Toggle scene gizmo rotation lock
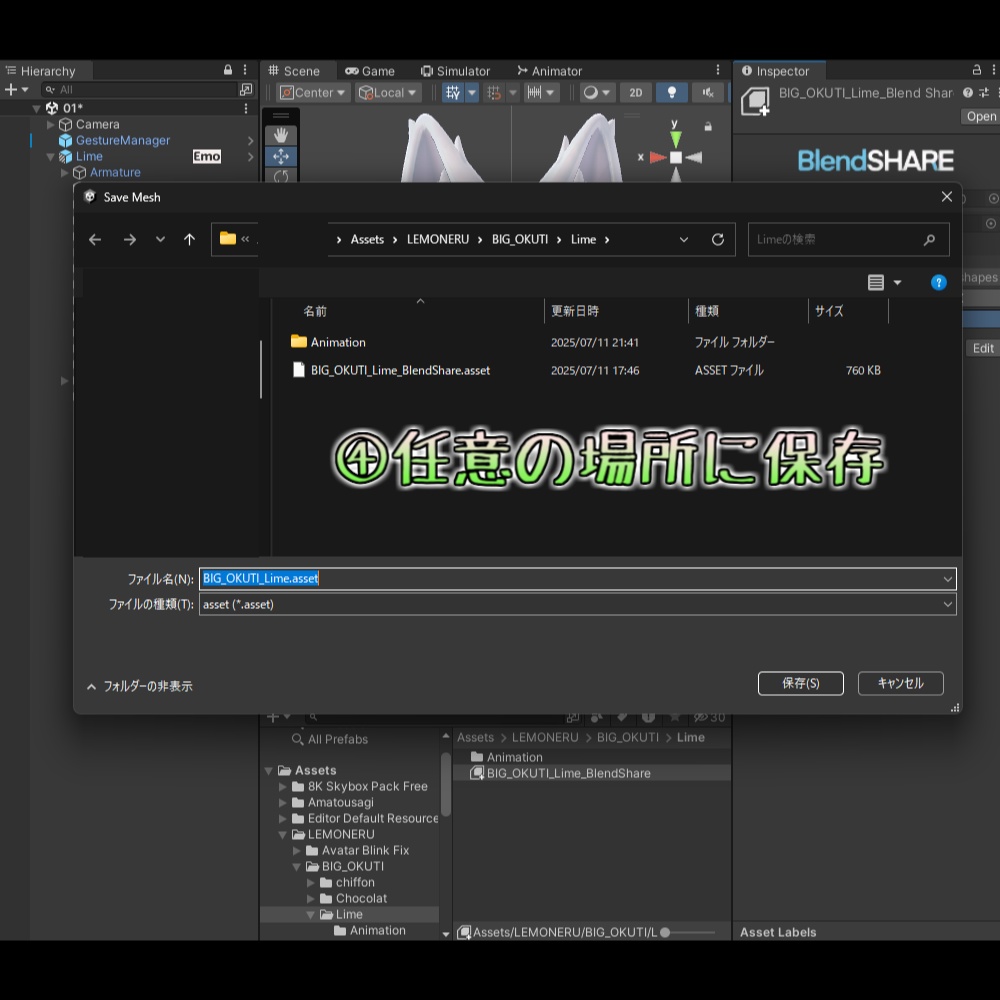Viewport: 1000px width, 1000px height. click(x=708, y=126)
